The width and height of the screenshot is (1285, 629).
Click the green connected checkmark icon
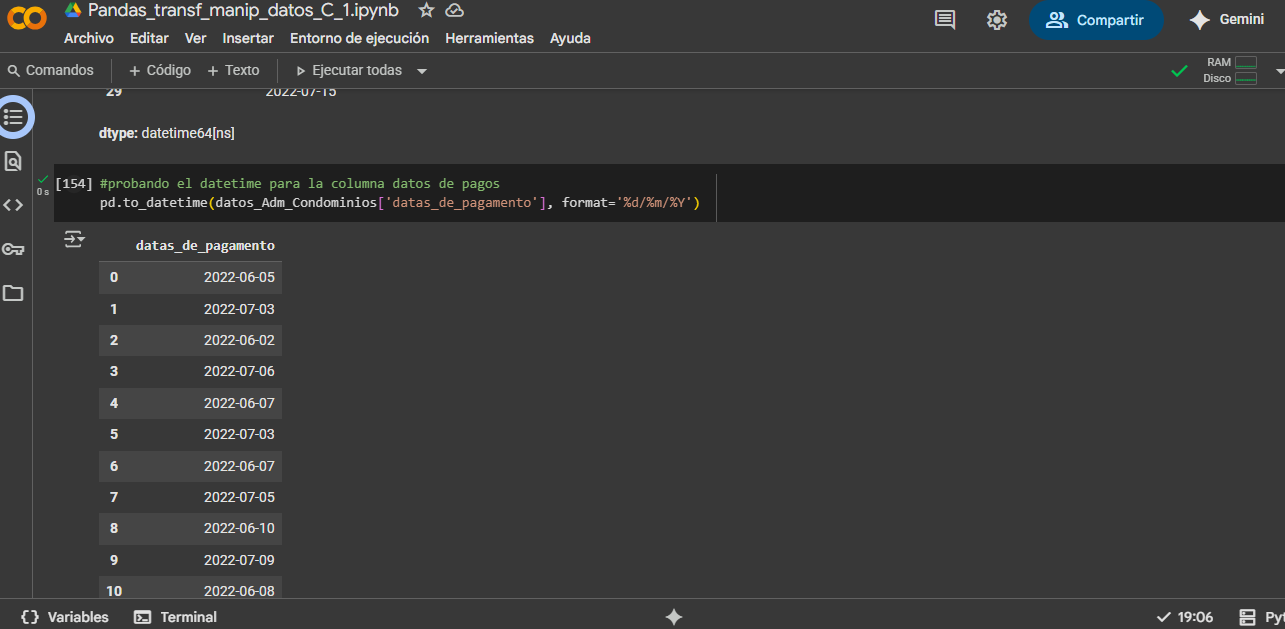(1180, 71)
